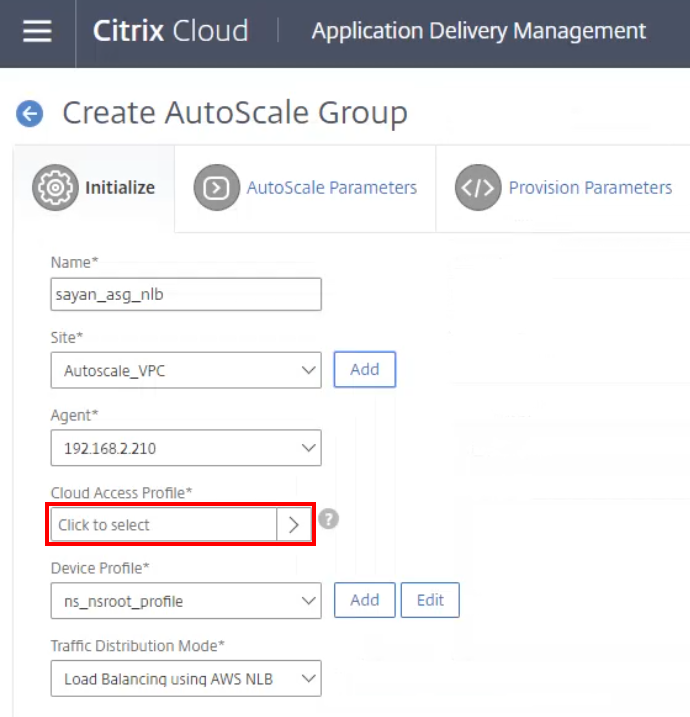Open the hamburger navigation menu
Viewport: 690px width, 717px height.
37,31
